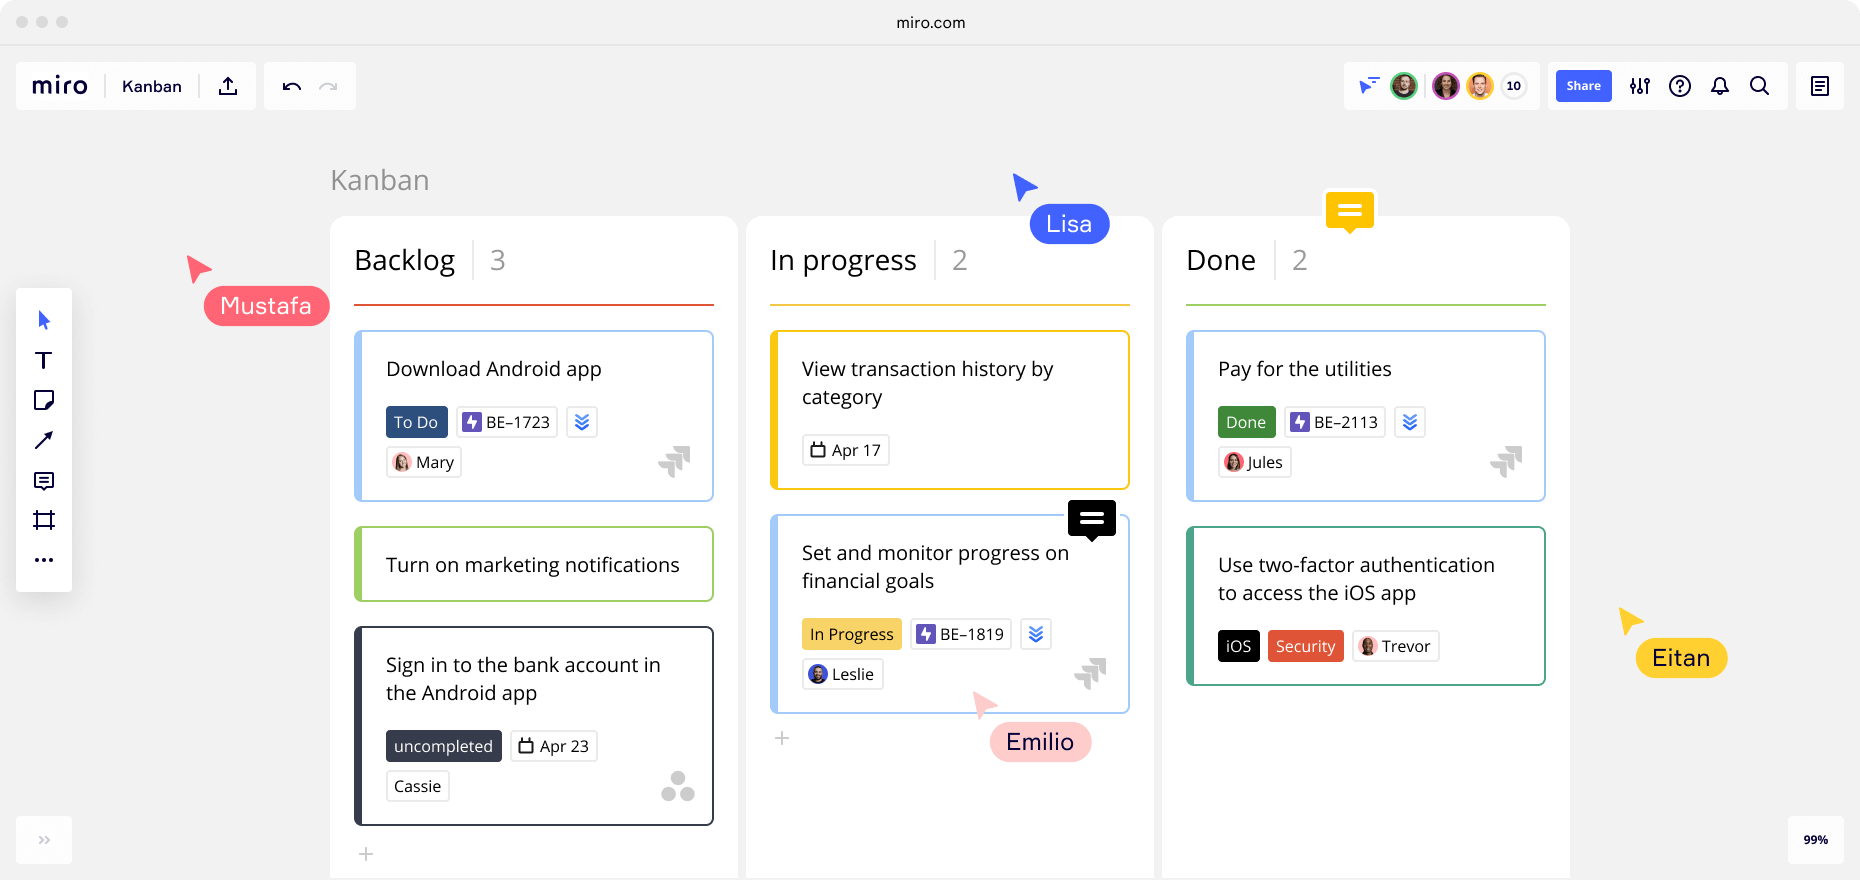Viewport: 1860px width, 880px height.
Task: Expand the bottom-left collapsed panel arrows
Action: tap(44, 840)
